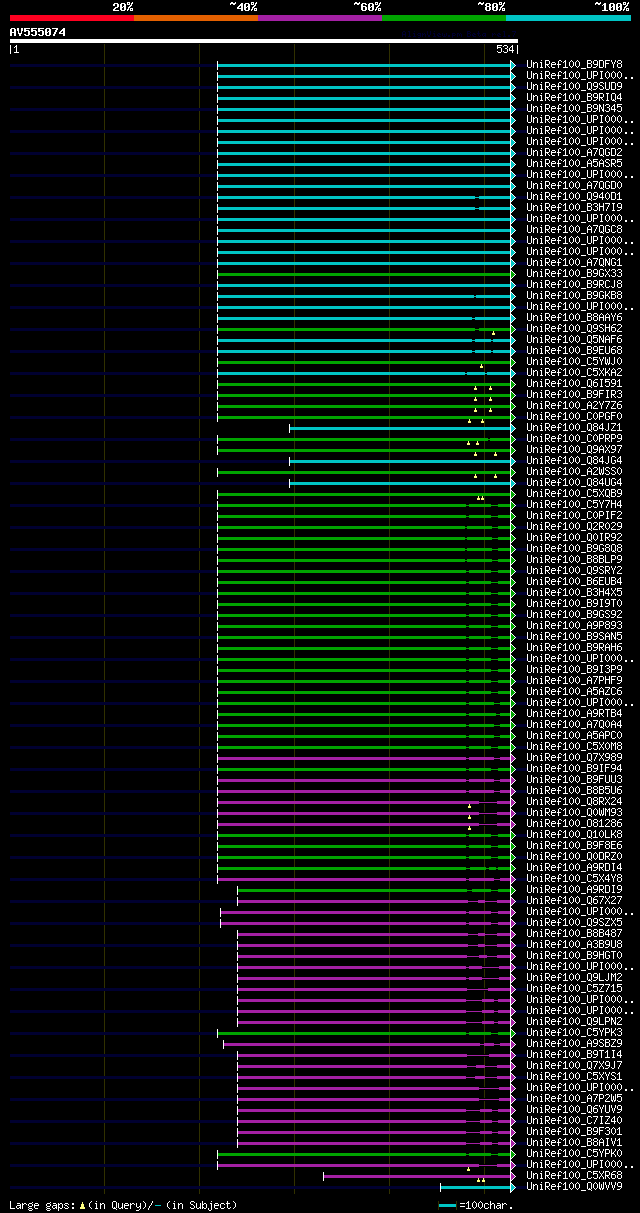Select the UniRef100_Q9AX97 hit label
The width and height of the screenshot is (640, 1213).
(x=575, y=449)
